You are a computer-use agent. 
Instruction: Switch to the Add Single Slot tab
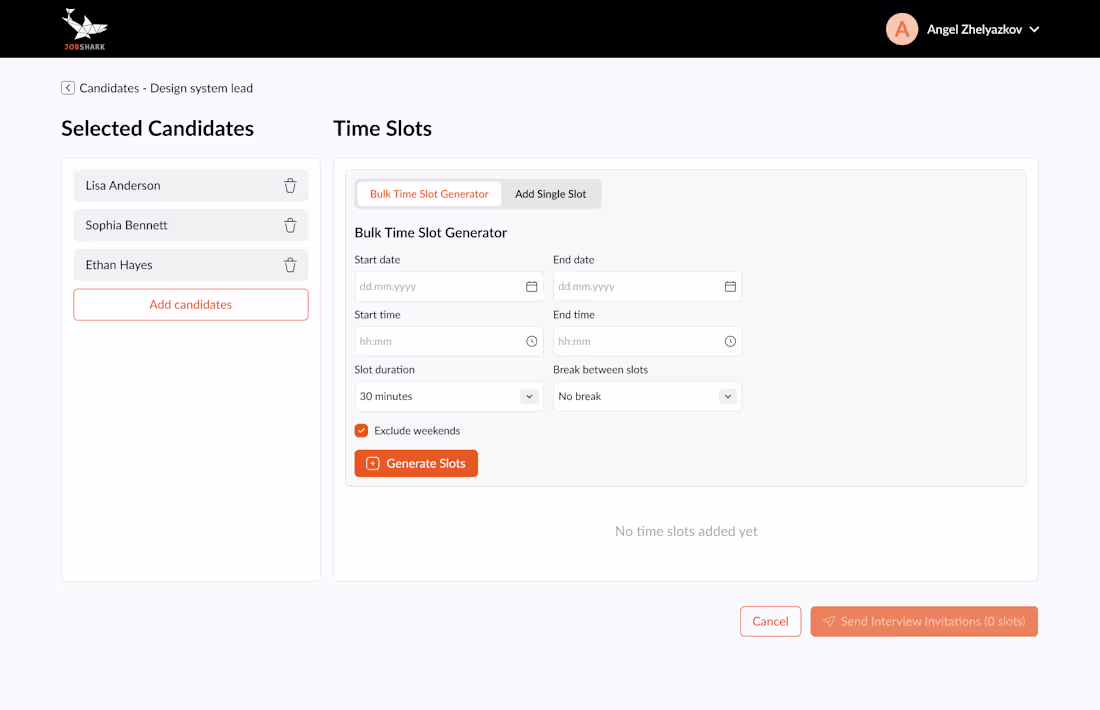(x=550, y=194)
